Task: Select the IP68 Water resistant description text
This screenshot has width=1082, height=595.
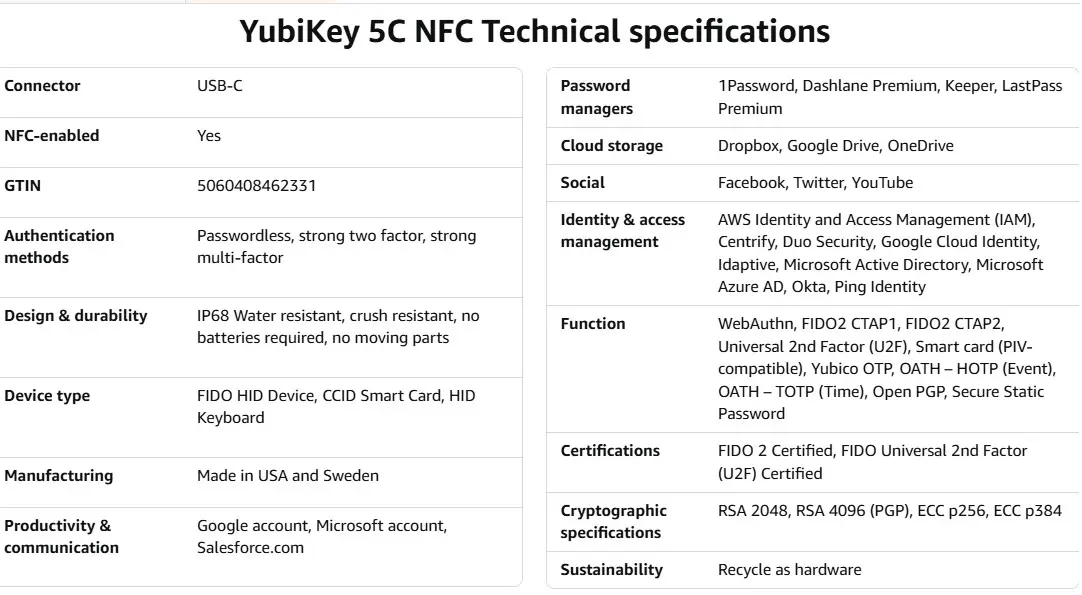Action: pyautogui.click(x=338, y=327)
